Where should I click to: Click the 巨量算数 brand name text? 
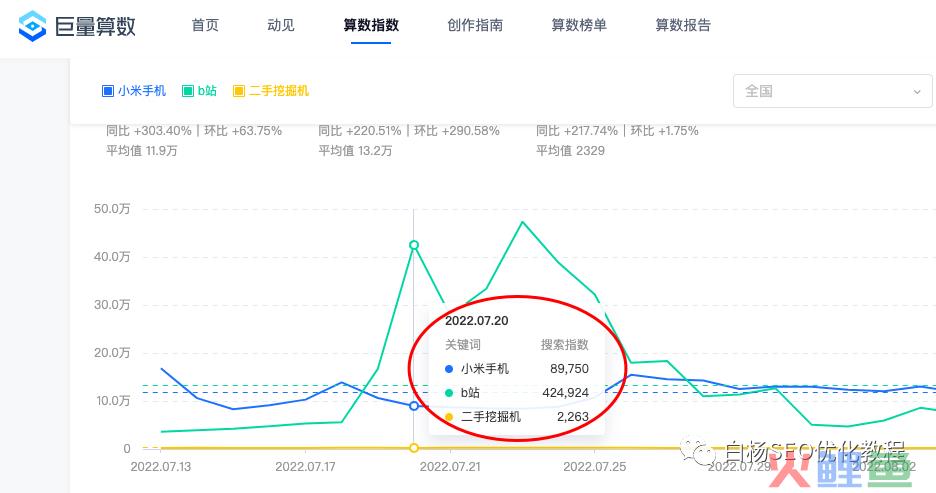pyautogui.click(x=96, y=26)
